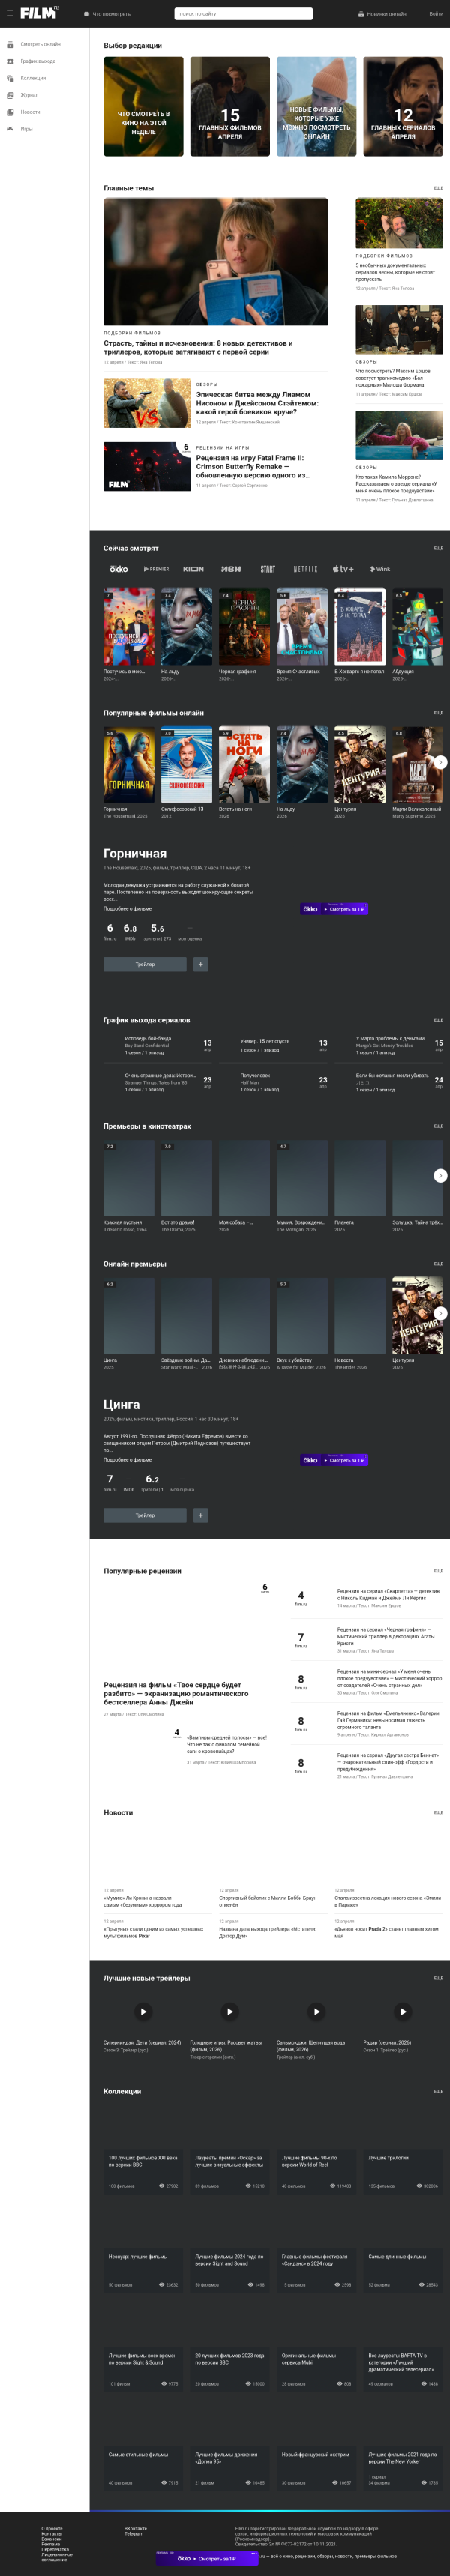Open the "Что посмотреть" header menu
Image resolution: width=450 pixels, height=2576 pixels.
tap(108, 14)
